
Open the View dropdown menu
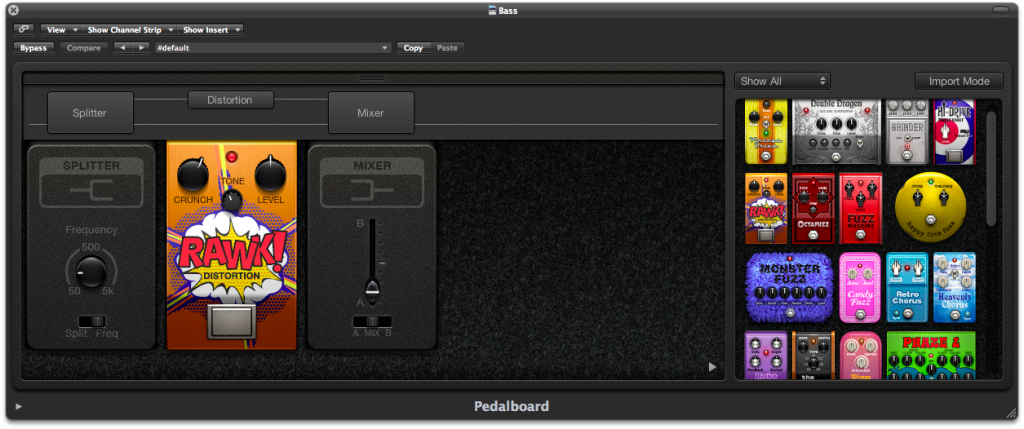(62, 29)
